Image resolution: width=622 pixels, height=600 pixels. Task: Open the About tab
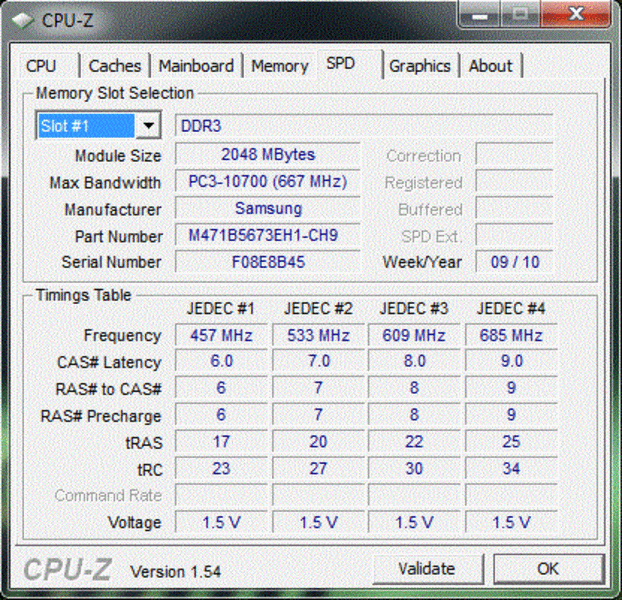(x=491, y=66)
